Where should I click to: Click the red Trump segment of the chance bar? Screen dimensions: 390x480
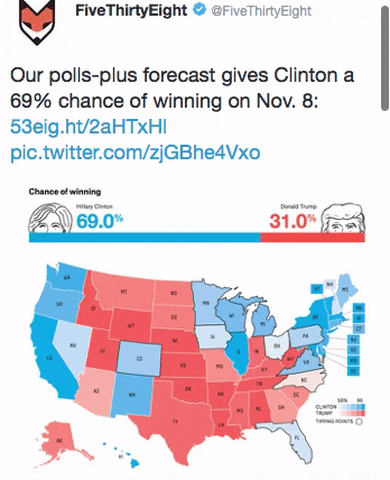(313, 237)
